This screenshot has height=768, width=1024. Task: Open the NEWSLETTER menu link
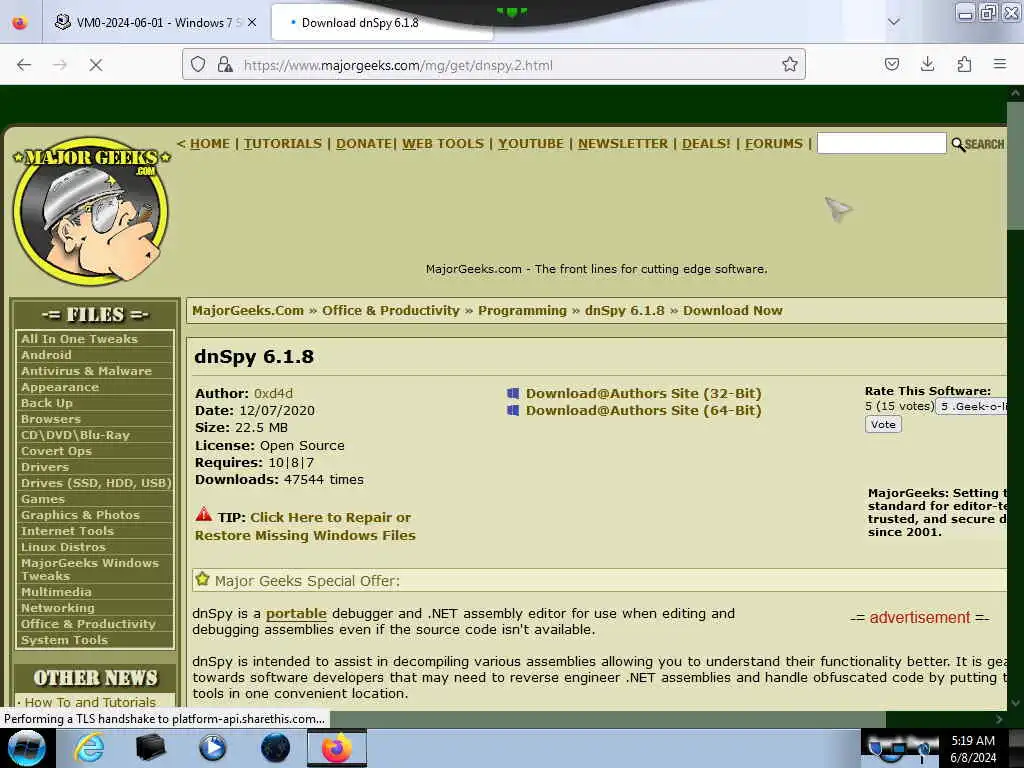click(x=623, y=144)
